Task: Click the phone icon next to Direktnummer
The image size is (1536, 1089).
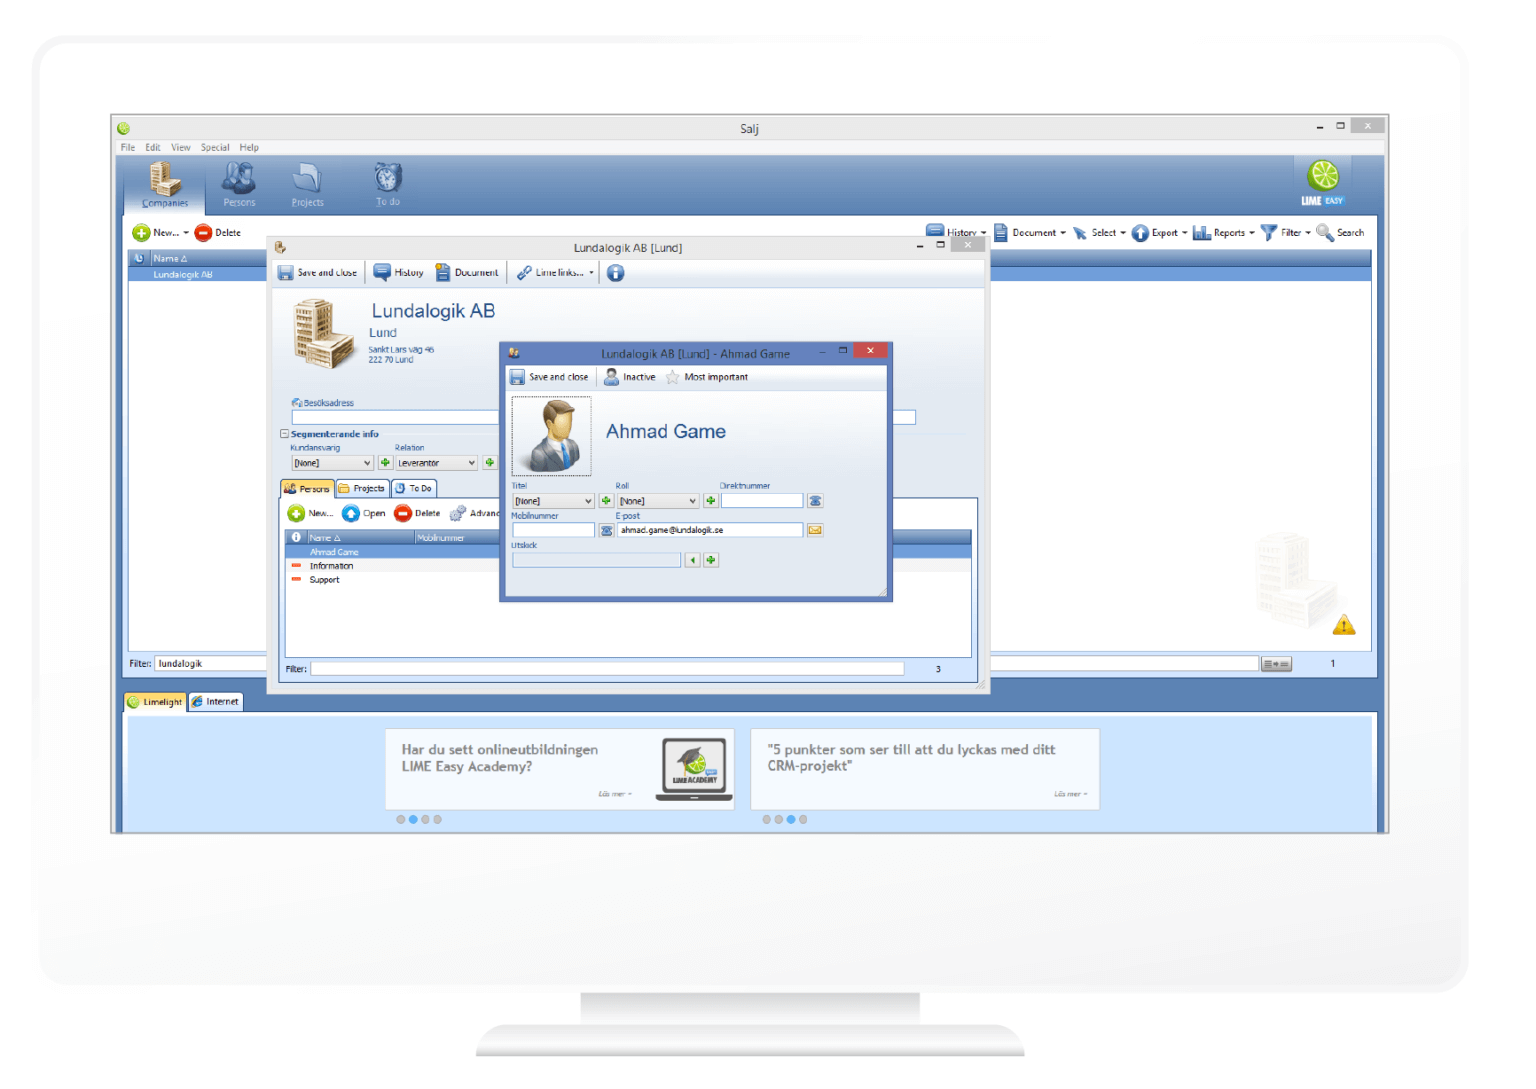Action: [x=815, y=500]
